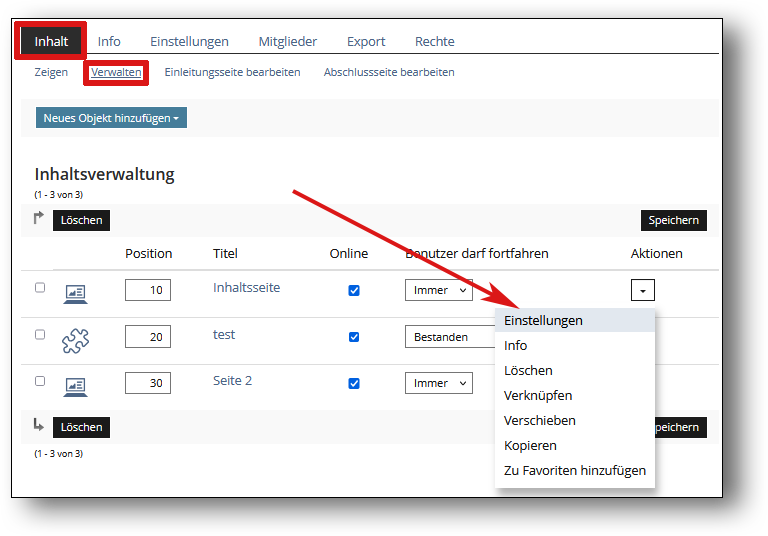Open the Immer dropdown for Seite 2
Image resolution: width=768 pixels, height=536 pixels.
pyautogui.click(x=438, y=383)
